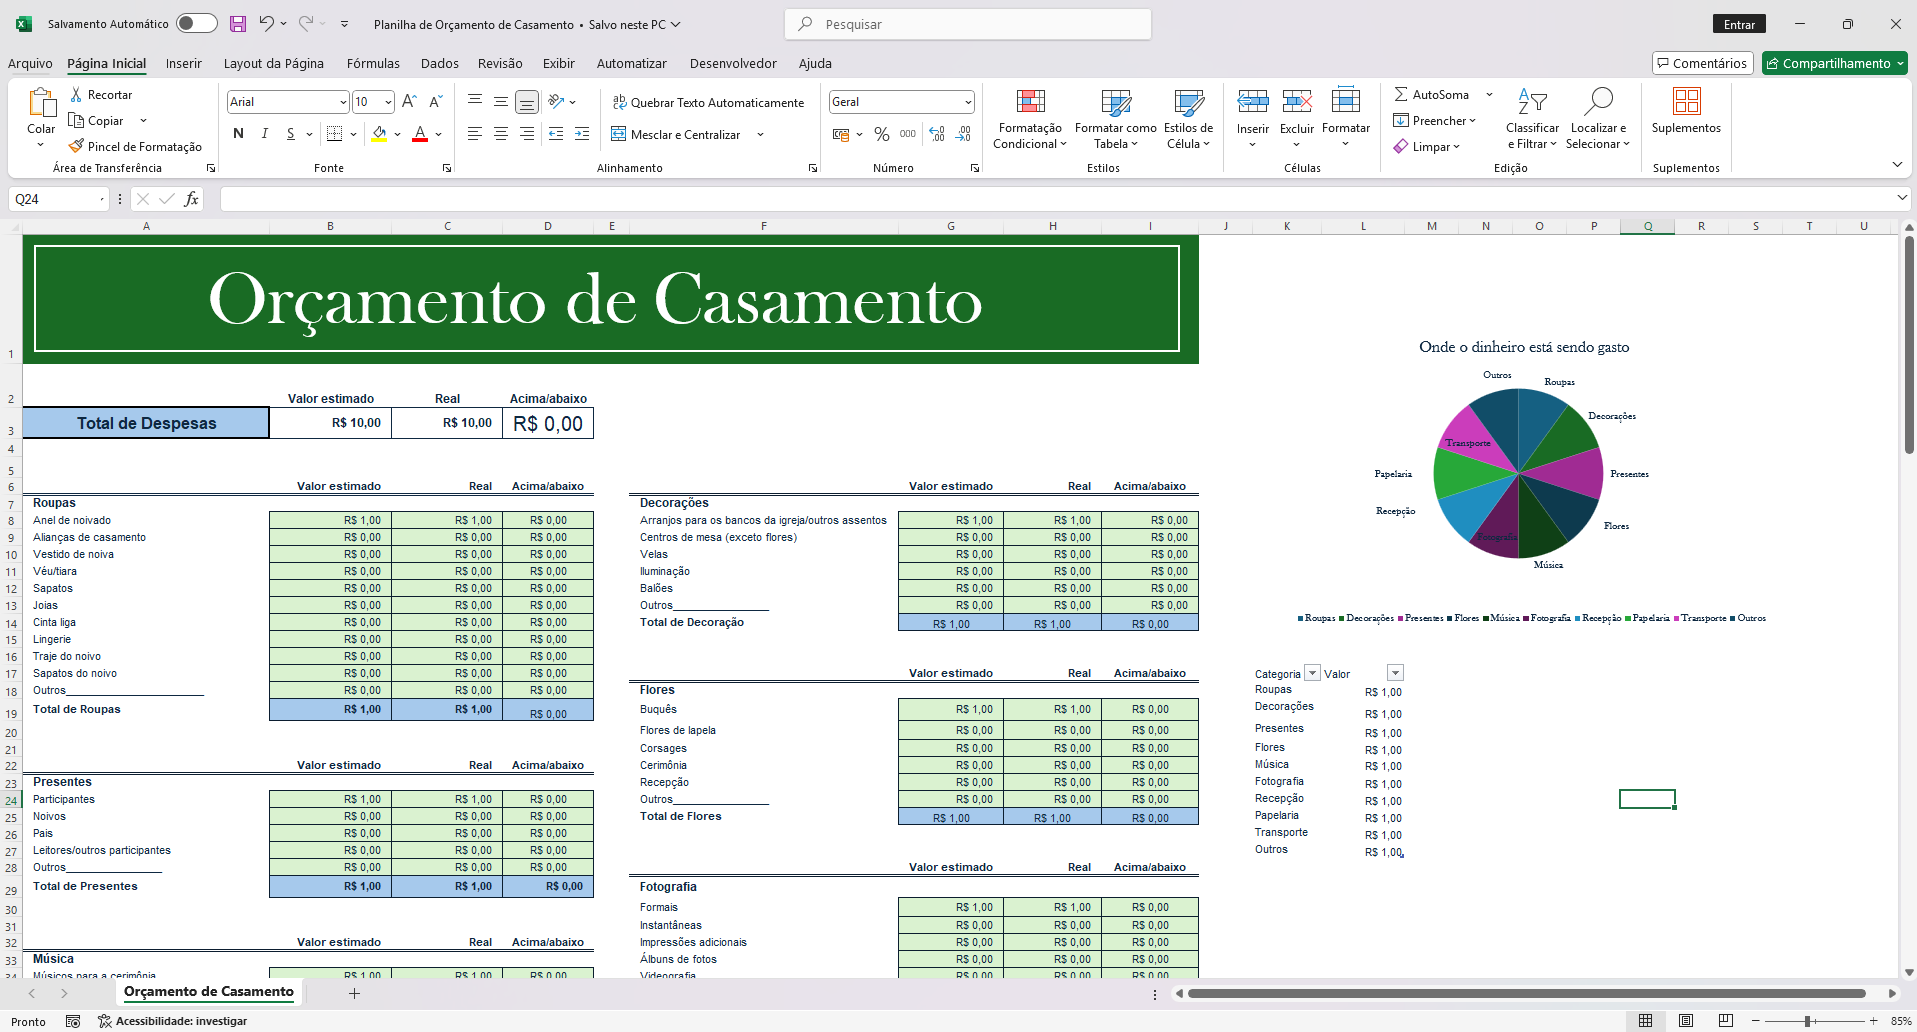1917x1032 pixels.
Task: Click the insert function fx icon
Action: (191, 199)
